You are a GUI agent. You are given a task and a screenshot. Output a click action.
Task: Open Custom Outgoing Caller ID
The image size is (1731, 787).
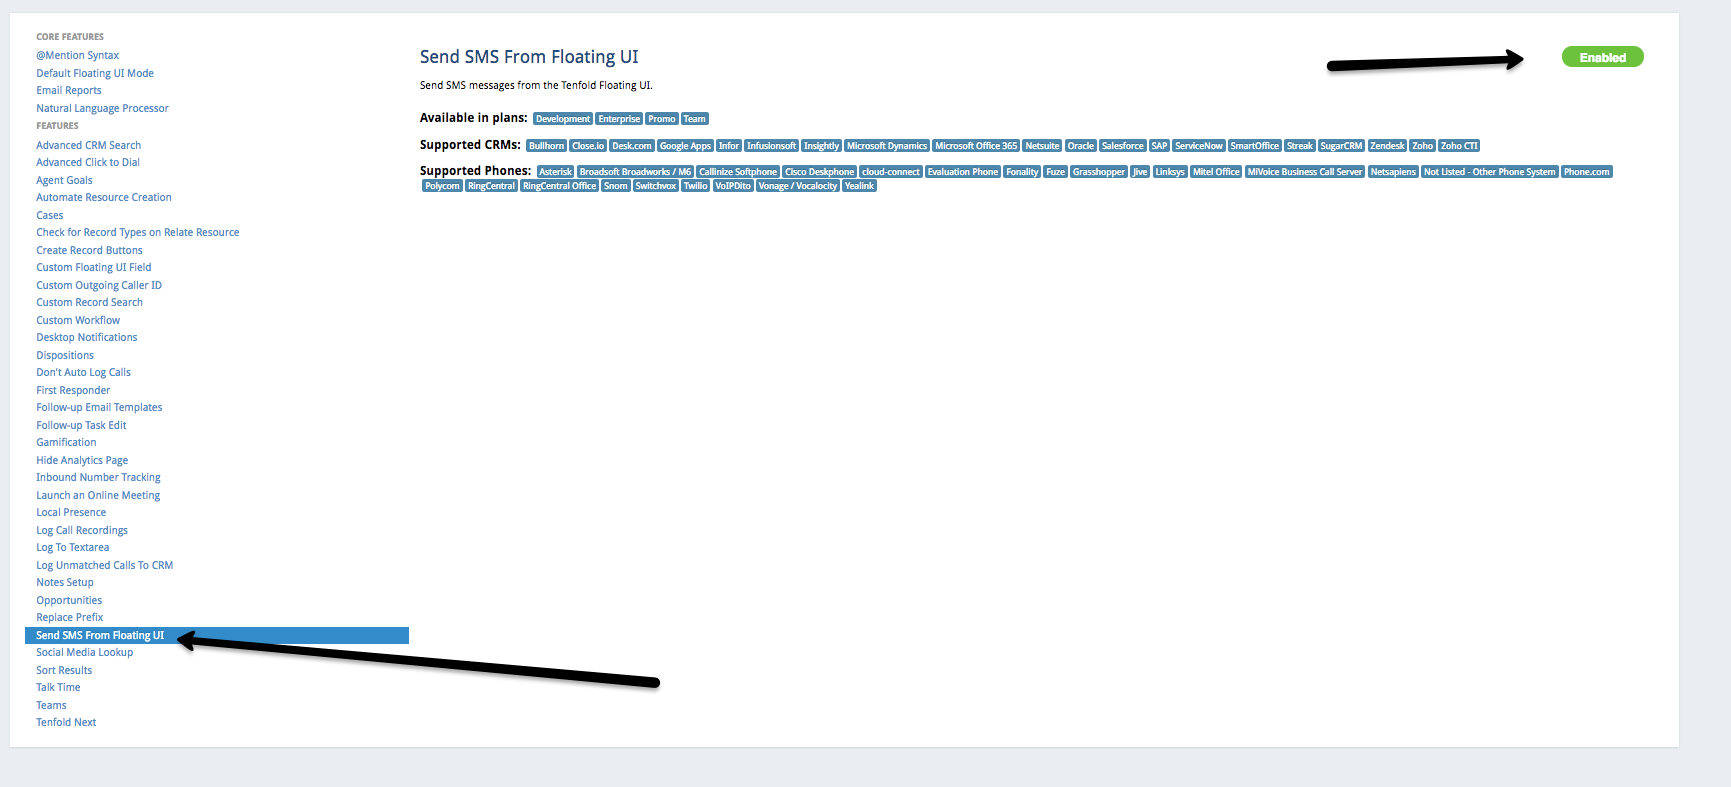click(99, 285)
